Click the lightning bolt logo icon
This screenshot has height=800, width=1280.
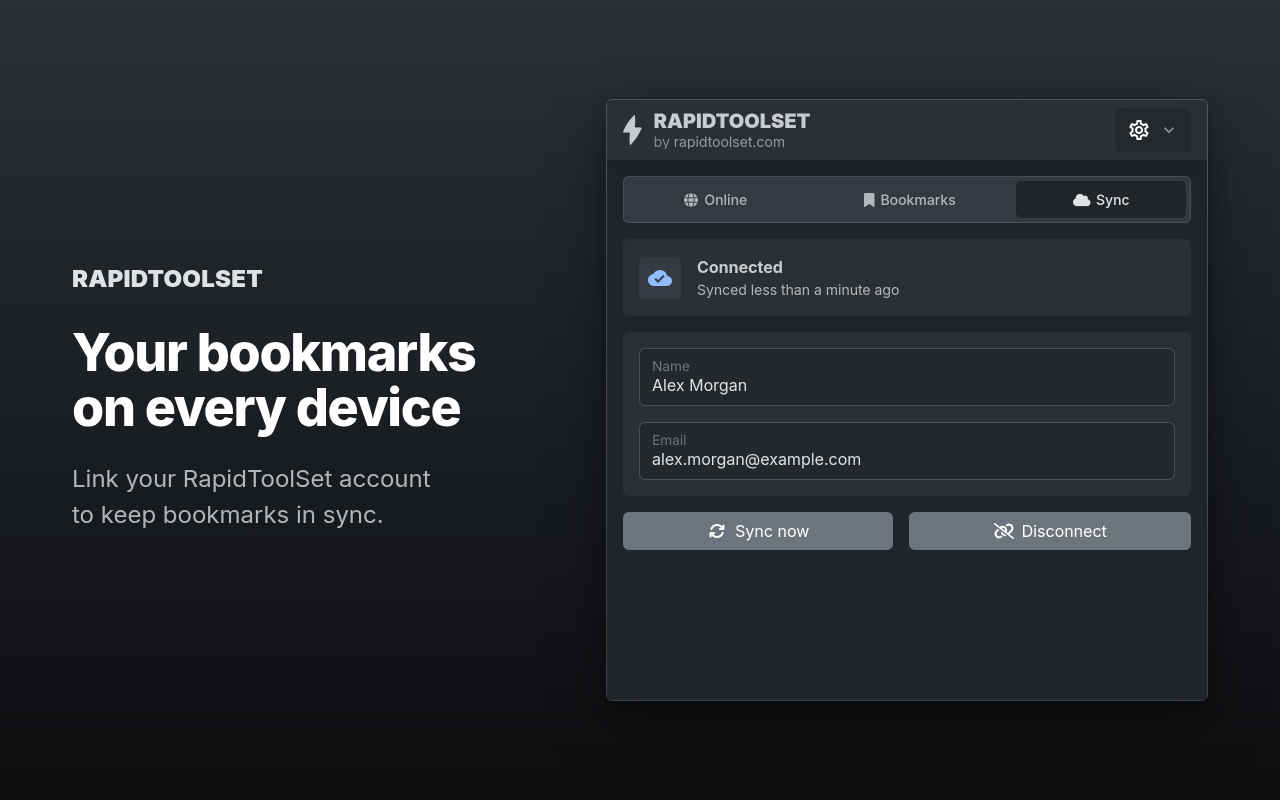(x=632, y=130)
